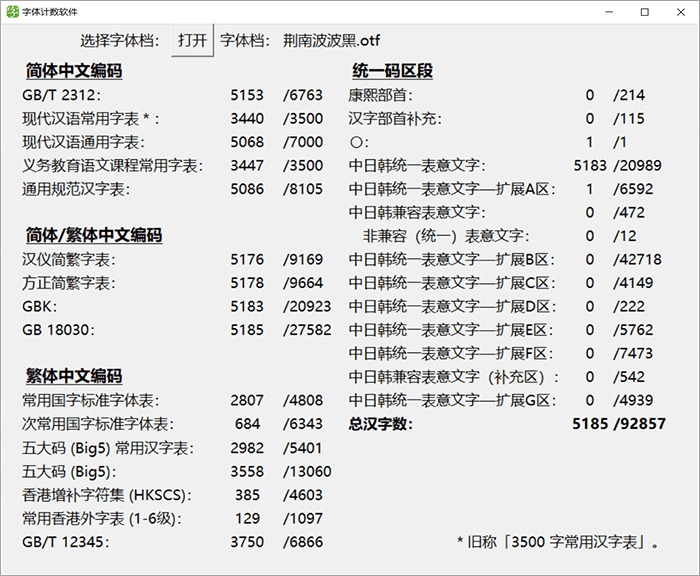
Task: Click the 扩展C区 row label
Action: coord(452,283)
